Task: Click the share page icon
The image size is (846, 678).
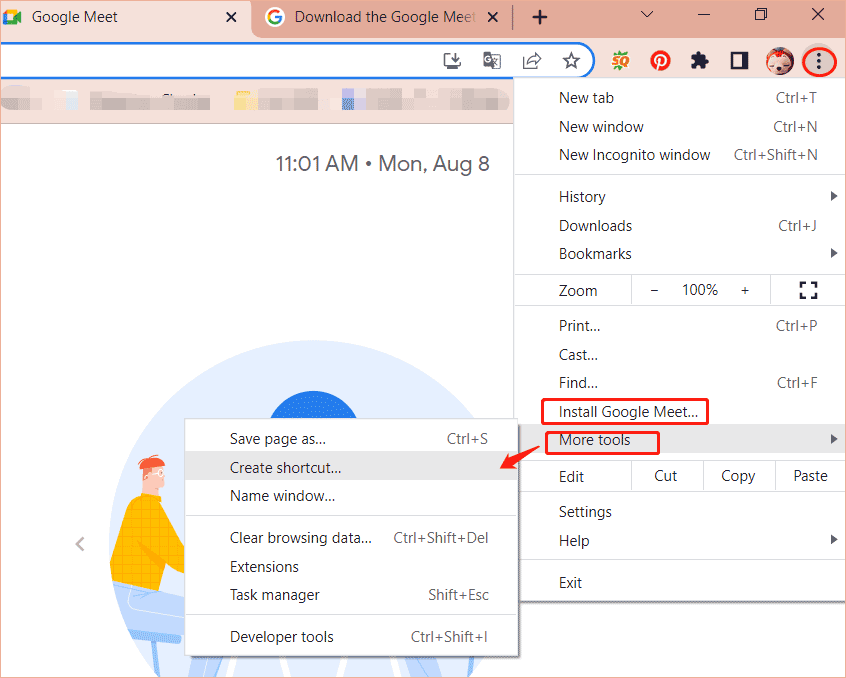Action: point(531,61)
